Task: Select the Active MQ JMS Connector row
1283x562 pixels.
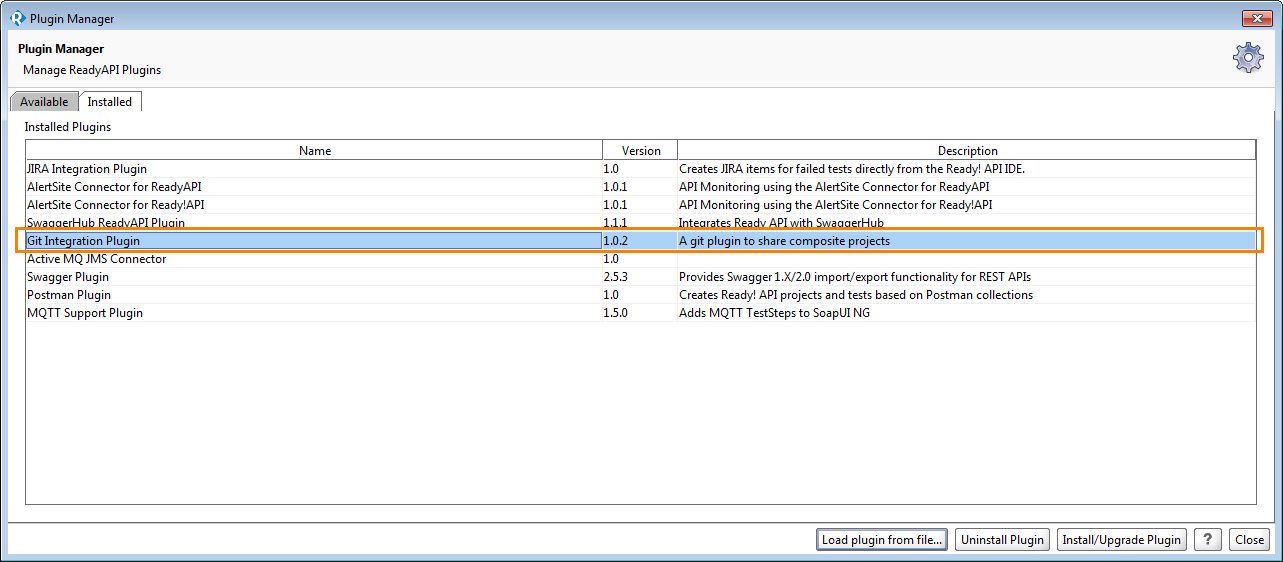Action: coord(640,259)
